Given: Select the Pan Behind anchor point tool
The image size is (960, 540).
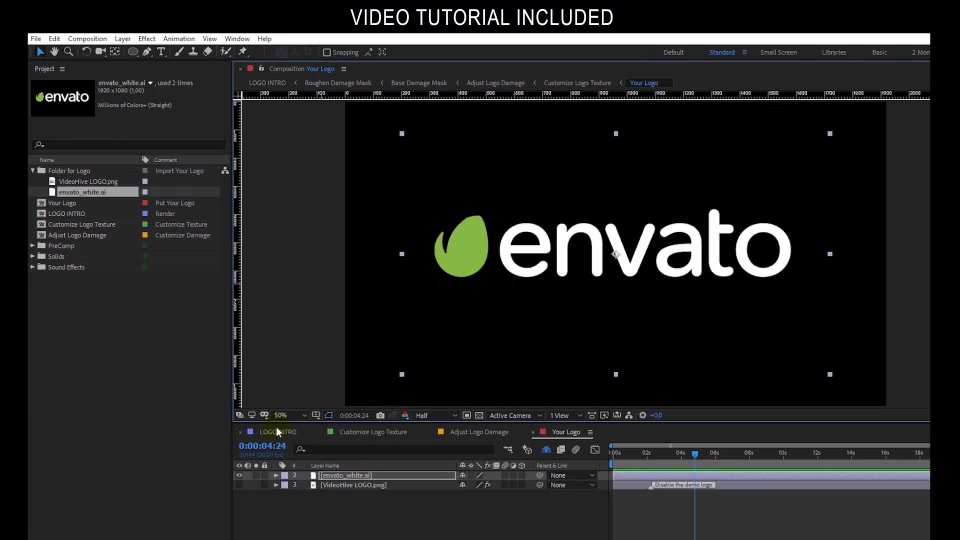Looking at the screenshot, I should point(114,52).
